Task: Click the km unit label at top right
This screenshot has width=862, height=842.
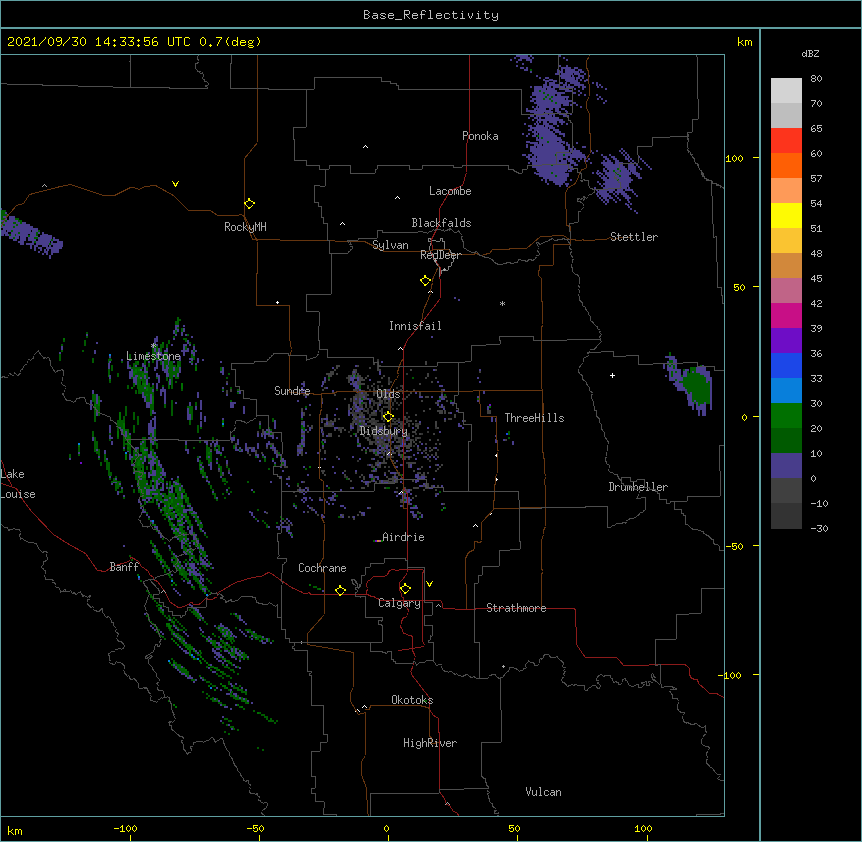Action: pyautogui.click(x=744, y=42)
